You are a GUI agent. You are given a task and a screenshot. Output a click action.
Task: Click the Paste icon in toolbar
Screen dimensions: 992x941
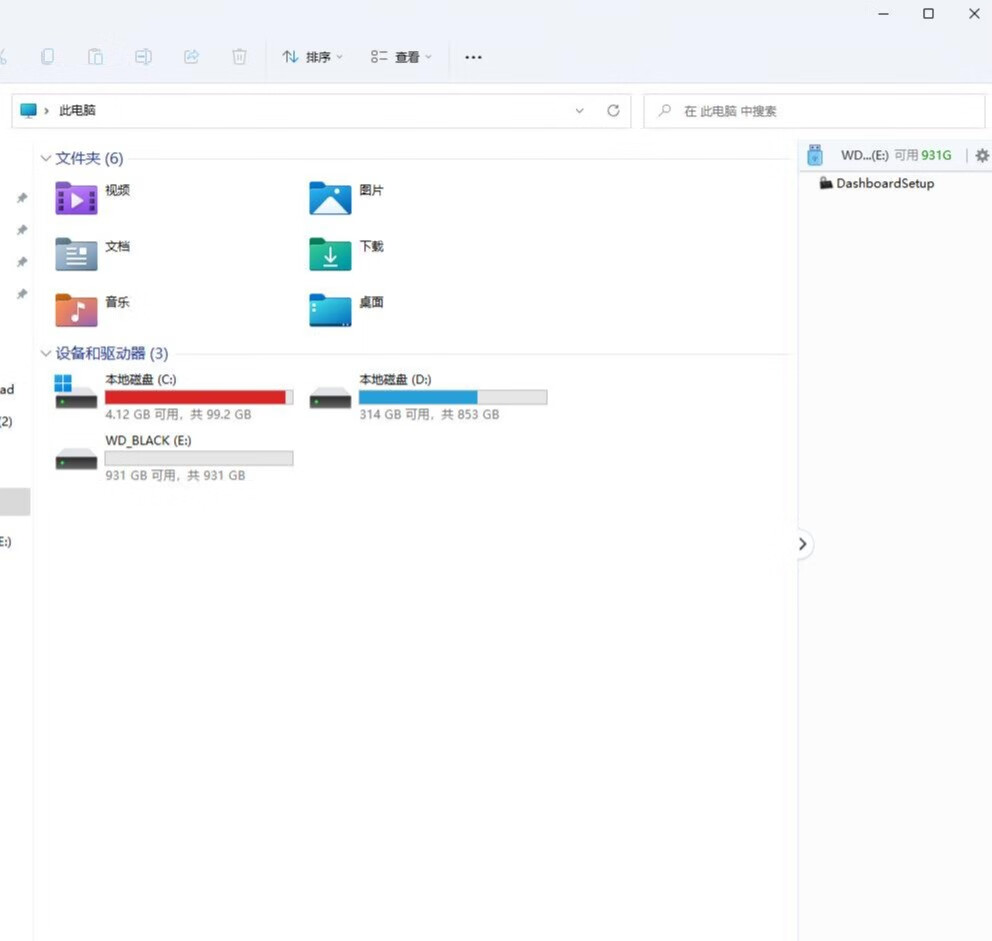(x=96, y=57)
